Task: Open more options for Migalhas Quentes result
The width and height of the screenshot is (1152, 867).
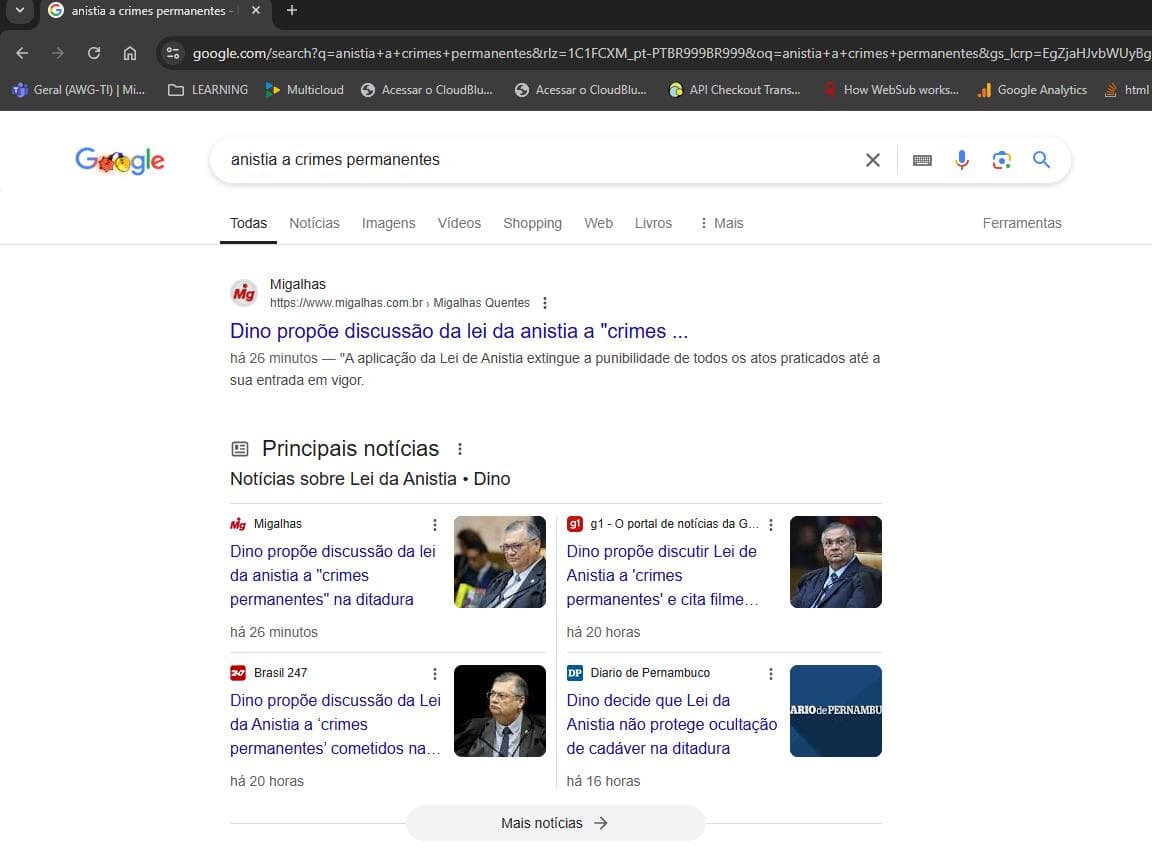Action: [544, 303]
